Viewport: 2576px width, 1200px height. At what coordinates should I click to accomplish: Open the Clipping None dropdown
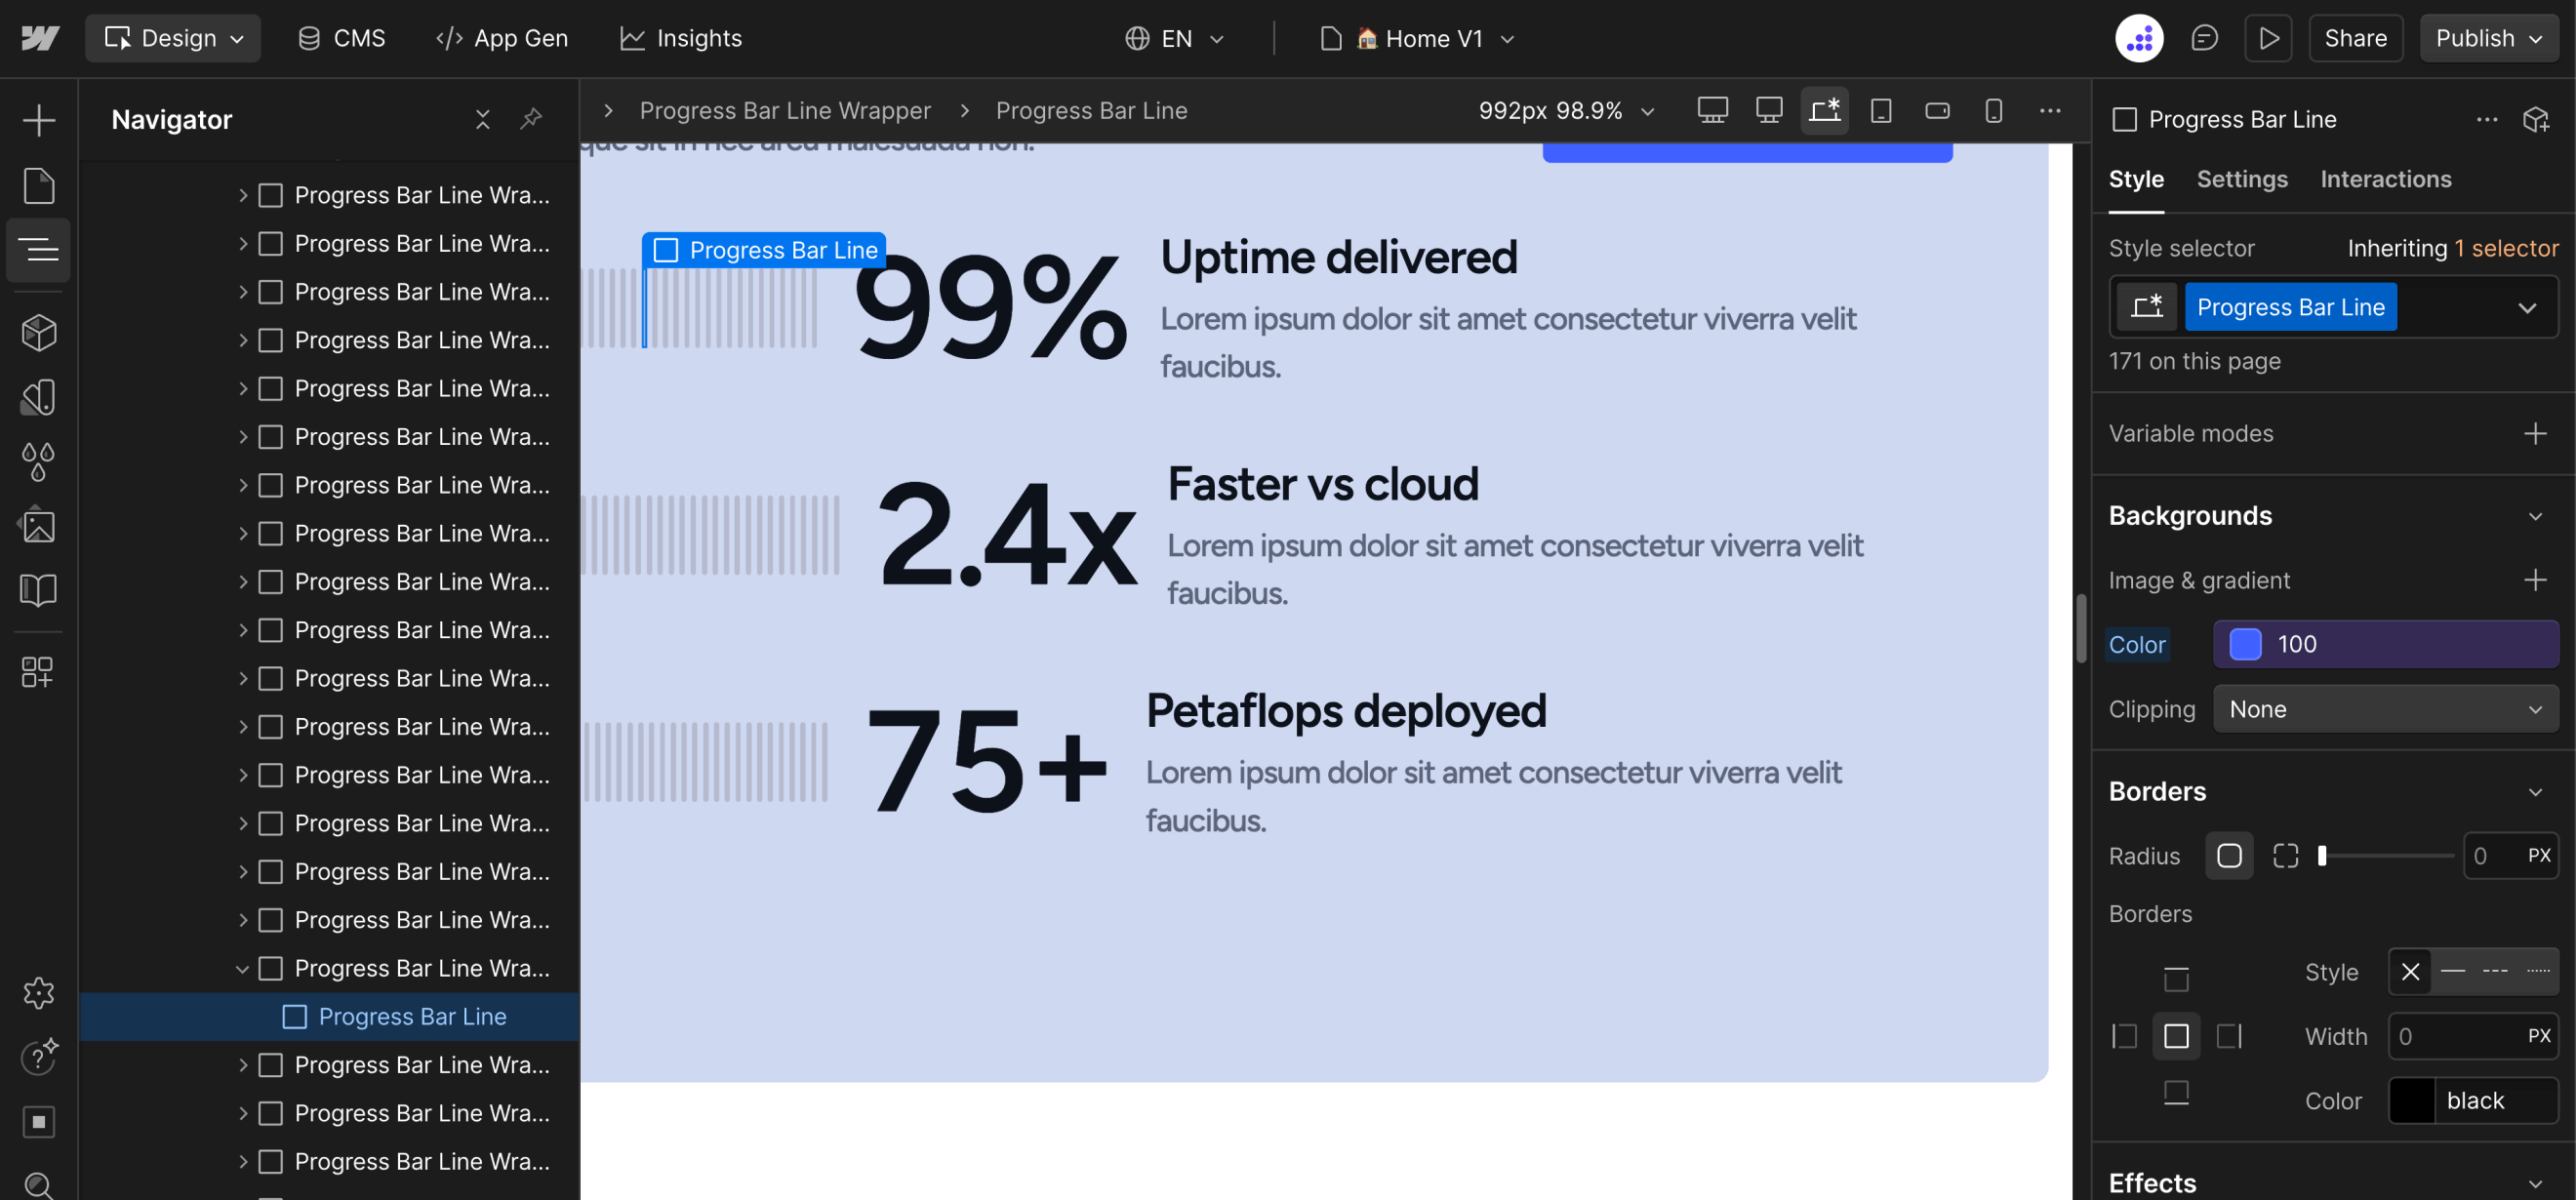(2385, 708)
